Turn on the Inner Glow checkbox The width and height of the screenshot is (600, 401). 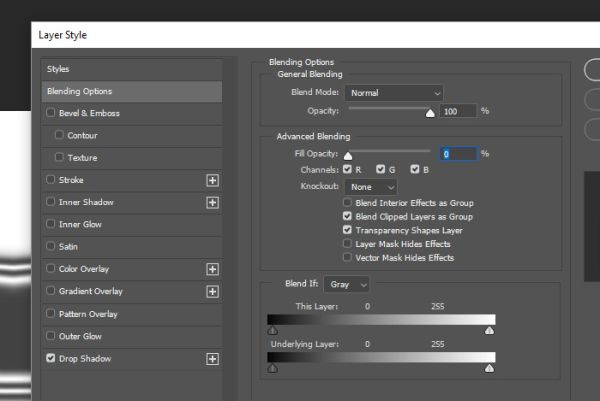pyautogui.click(x=51, y=223)
